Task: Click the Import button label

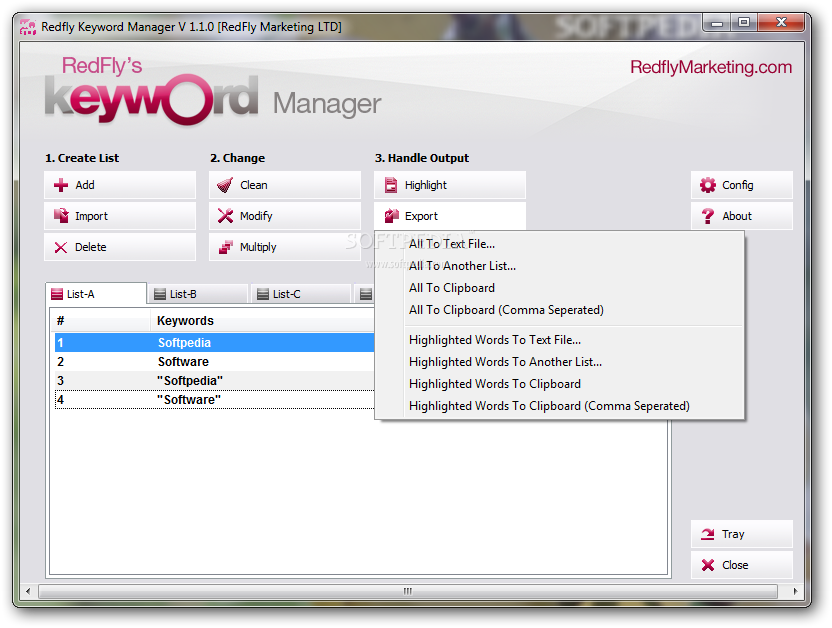Action: point(91,216)
